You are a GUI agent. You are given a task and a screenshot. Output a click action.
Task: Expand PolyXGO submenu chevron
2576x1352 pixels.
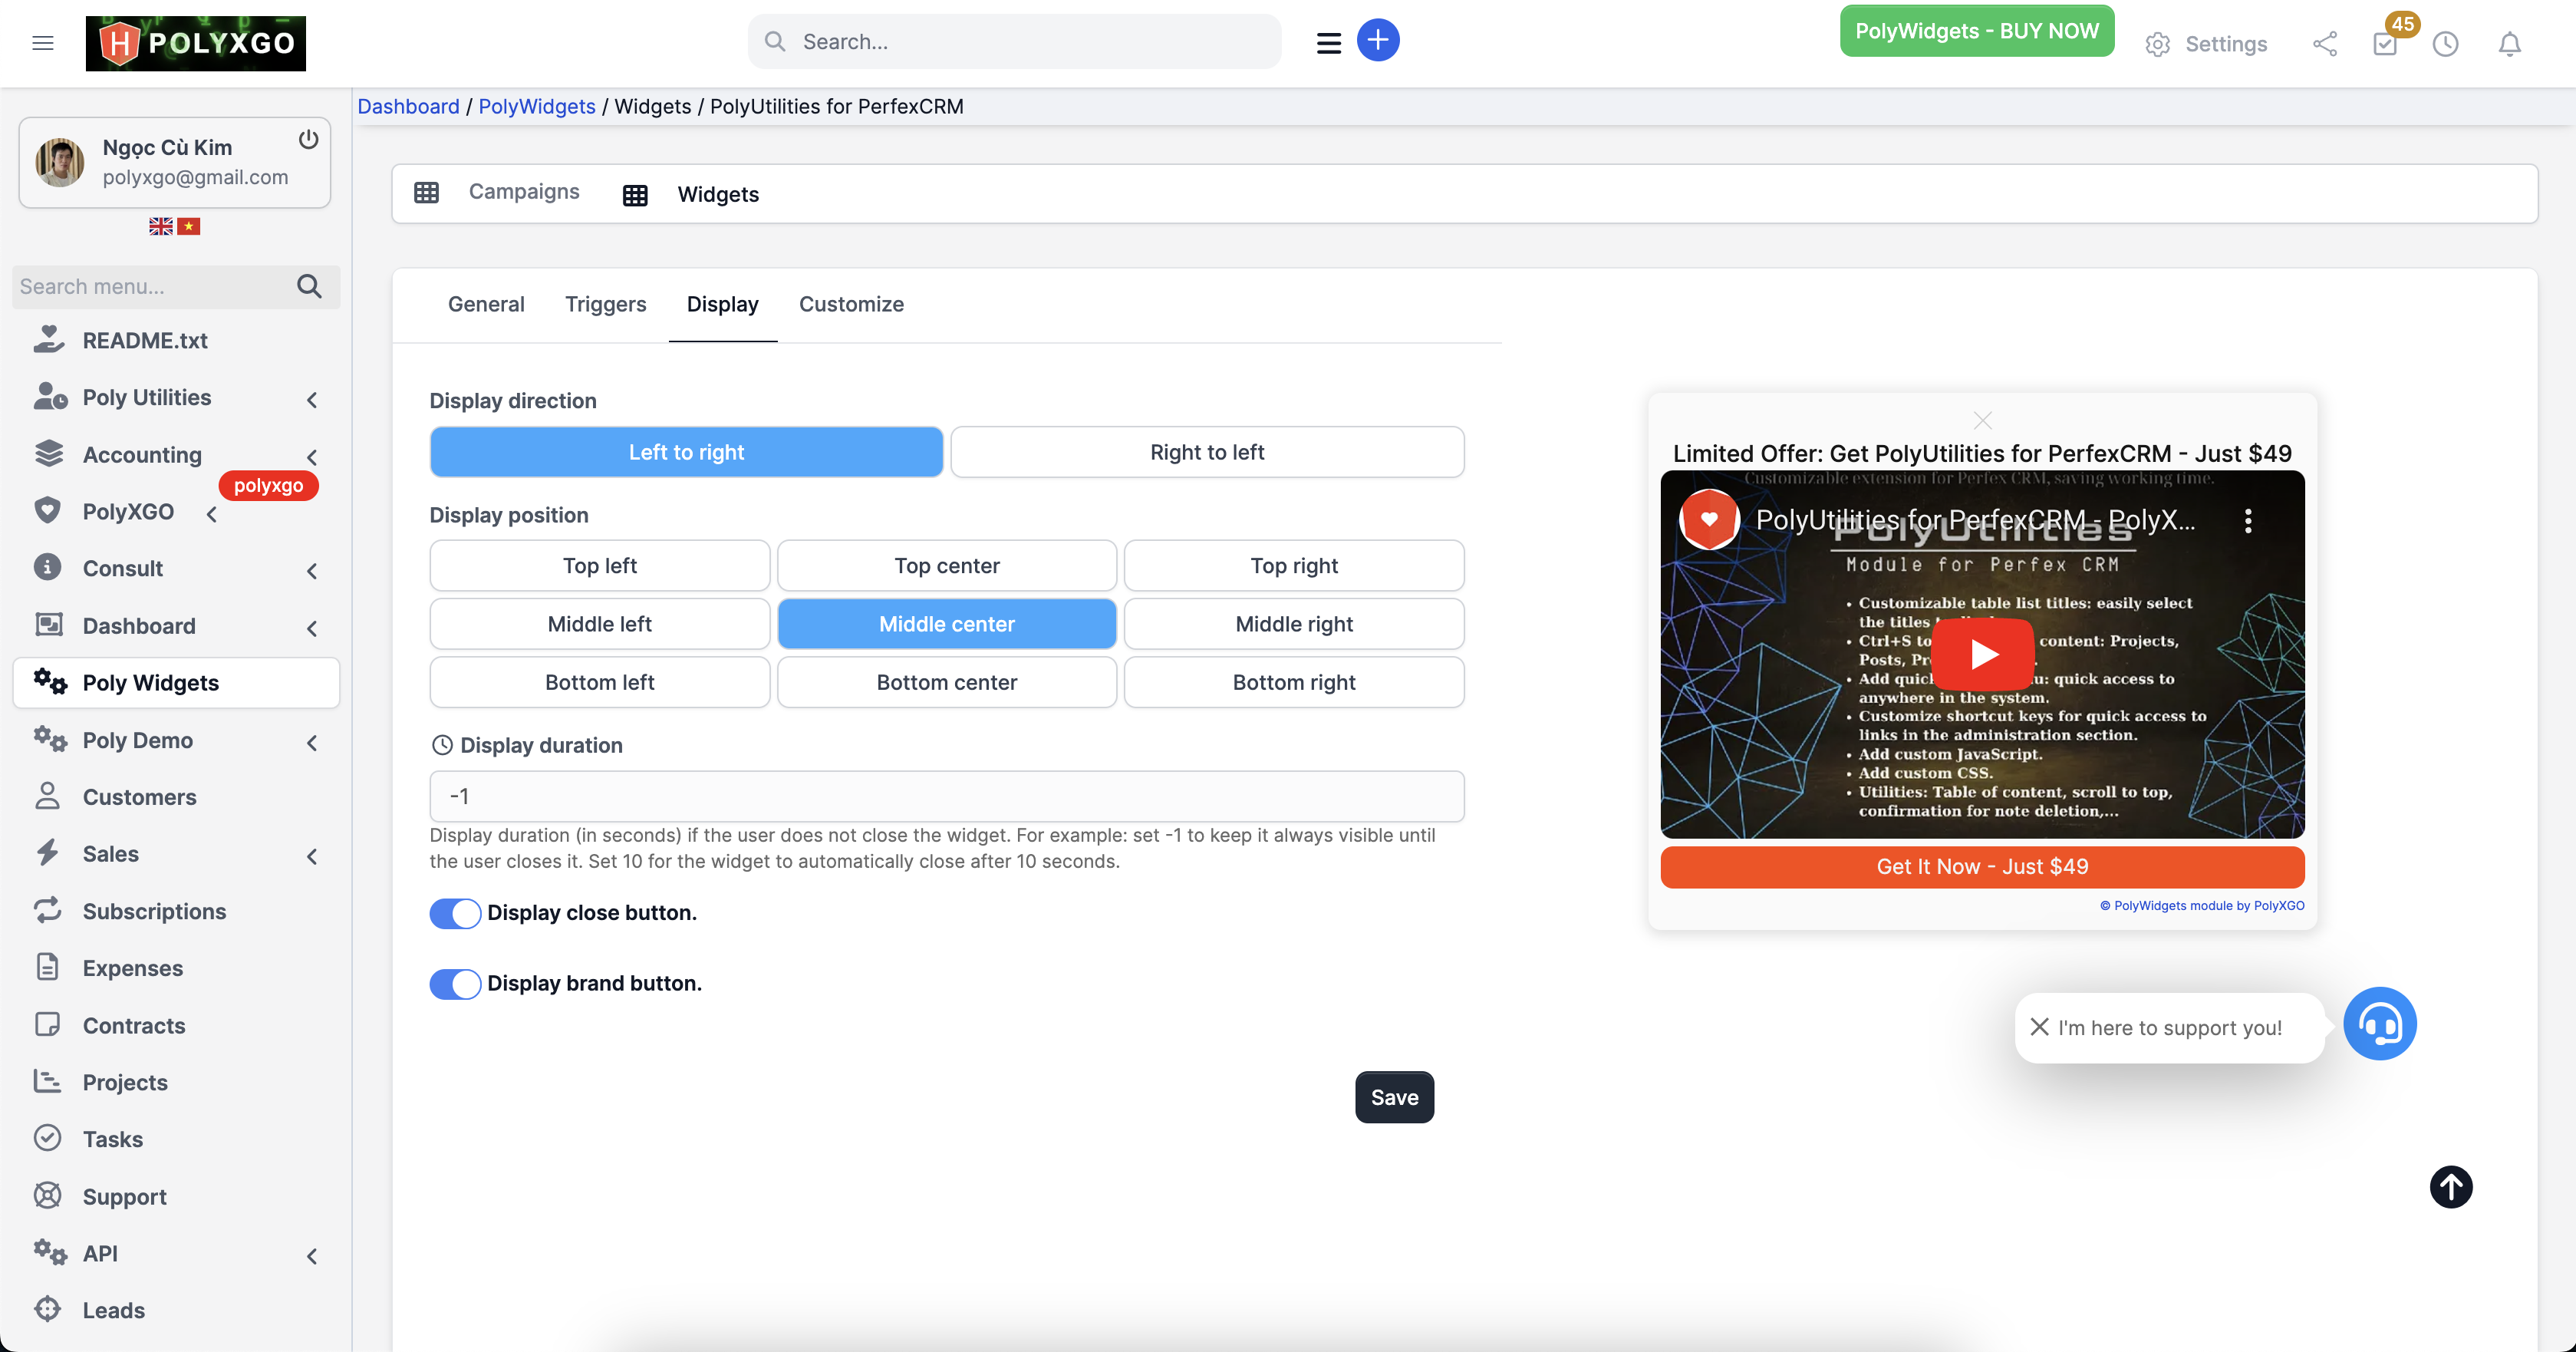click(212, 514)
